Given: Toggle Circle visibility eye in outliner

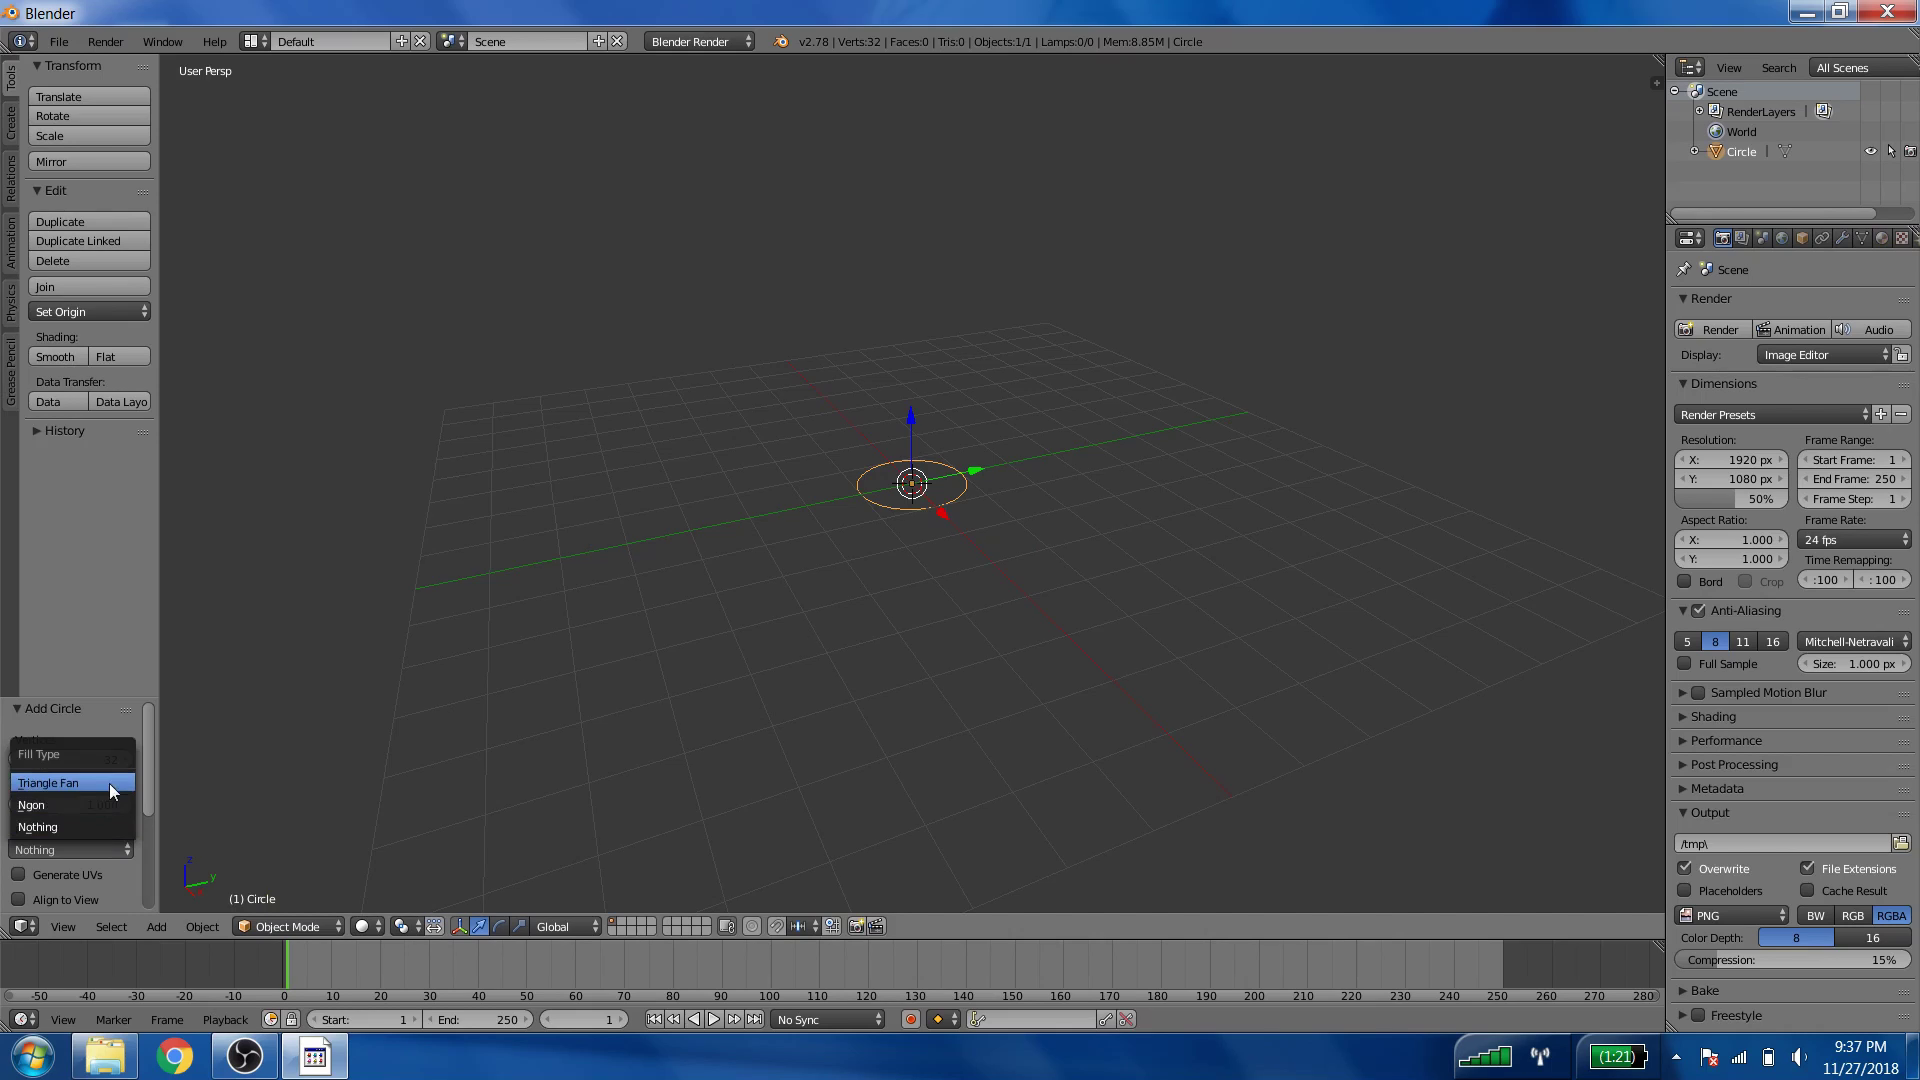Looking at the screenshot, I should 1870,151.
